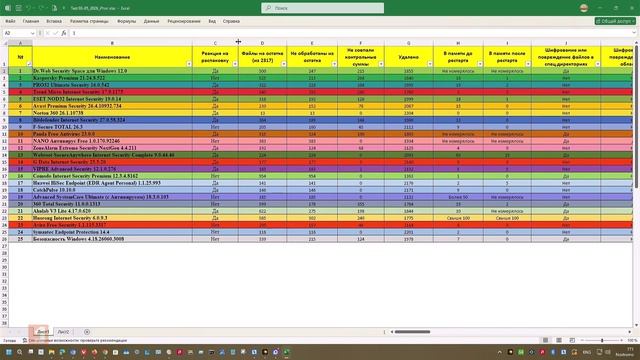Switch to Page Break Preview in the status bar
The width and height of the screenshot is (640, 360).
click(572, 340)
